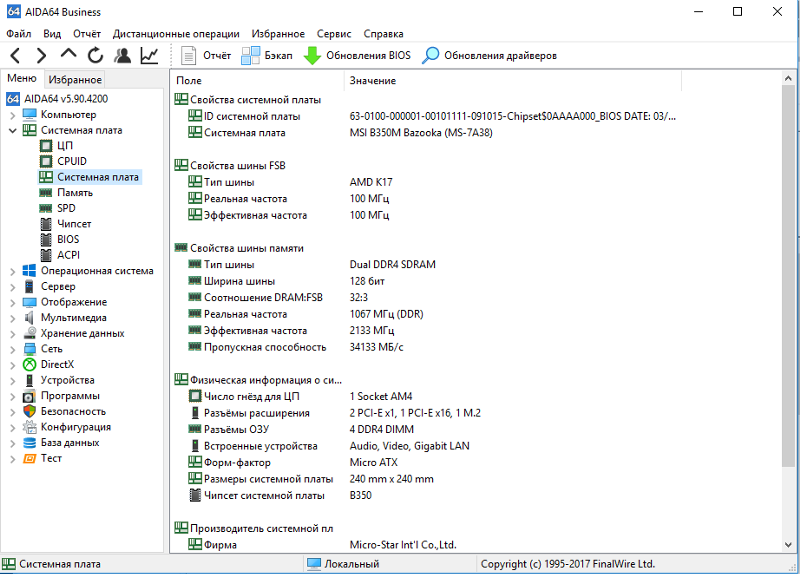Image resolution: width=800 pixels, height=574 pixels.
Task: Select the Фирма Micro-Star row
Action: tap(322, 545)
